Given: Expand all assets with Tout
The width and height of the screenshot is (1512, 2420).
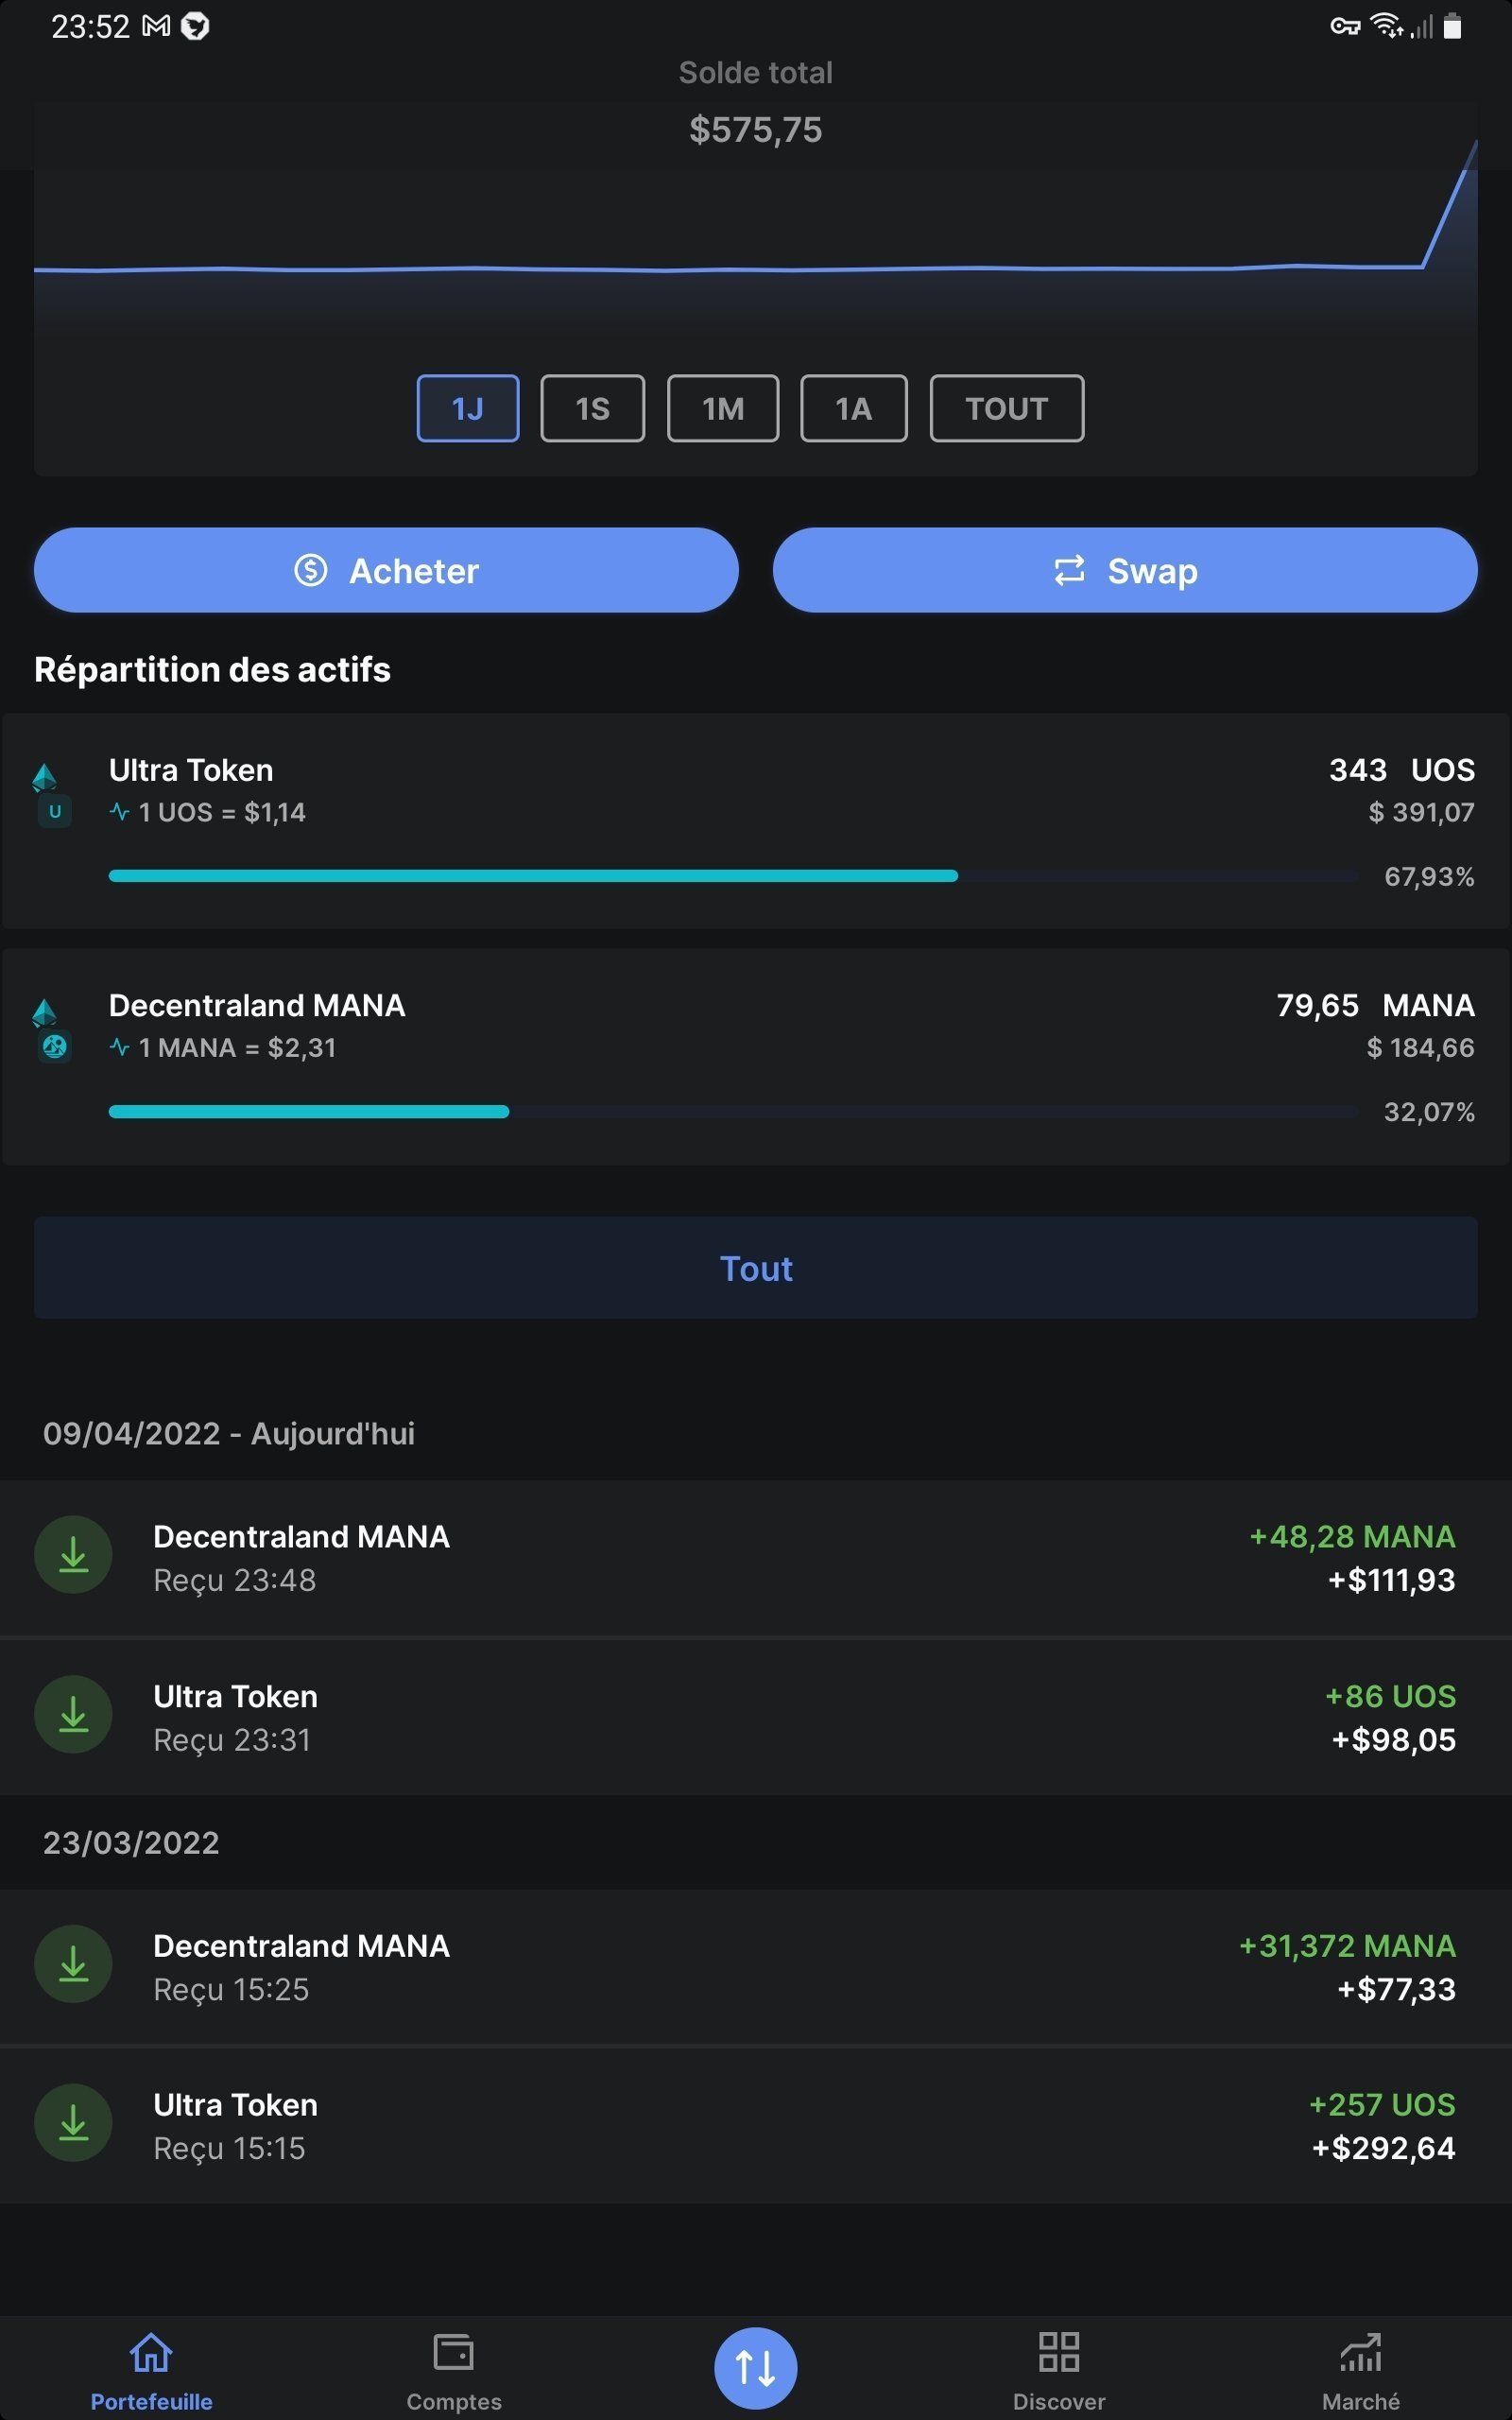Looking at the screenshot, I should tap(755, 1268).
